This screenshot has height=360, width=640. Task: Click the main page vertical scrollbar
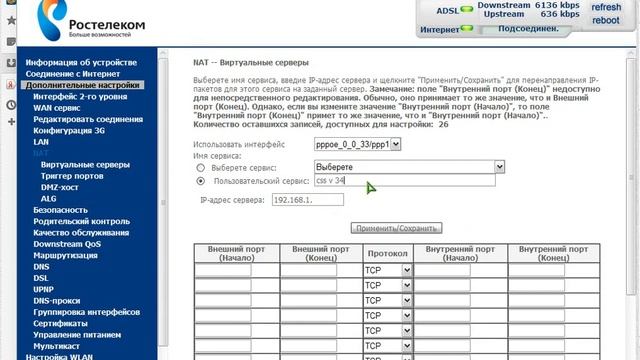click(x=631, y=176)
